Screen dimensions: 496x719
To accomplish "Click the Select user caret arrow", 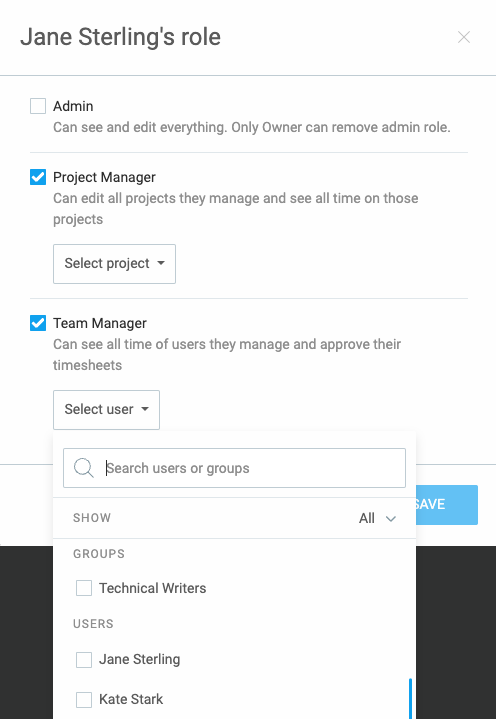I will (145, 409).
